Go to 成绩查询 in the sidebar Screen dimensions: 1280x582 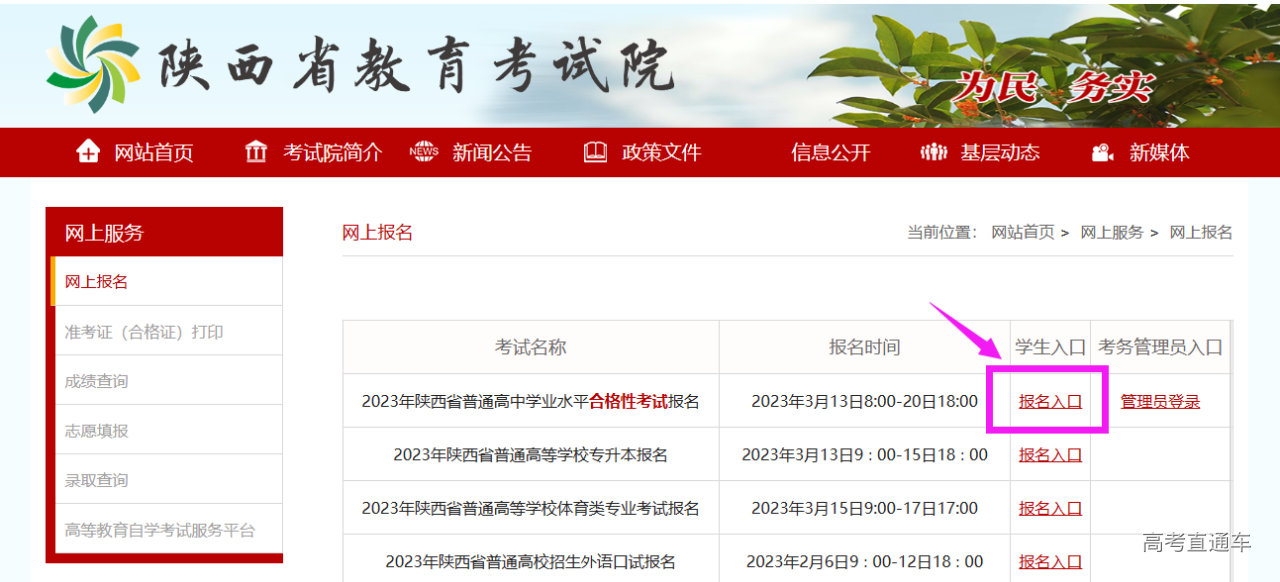pos(96,381)
